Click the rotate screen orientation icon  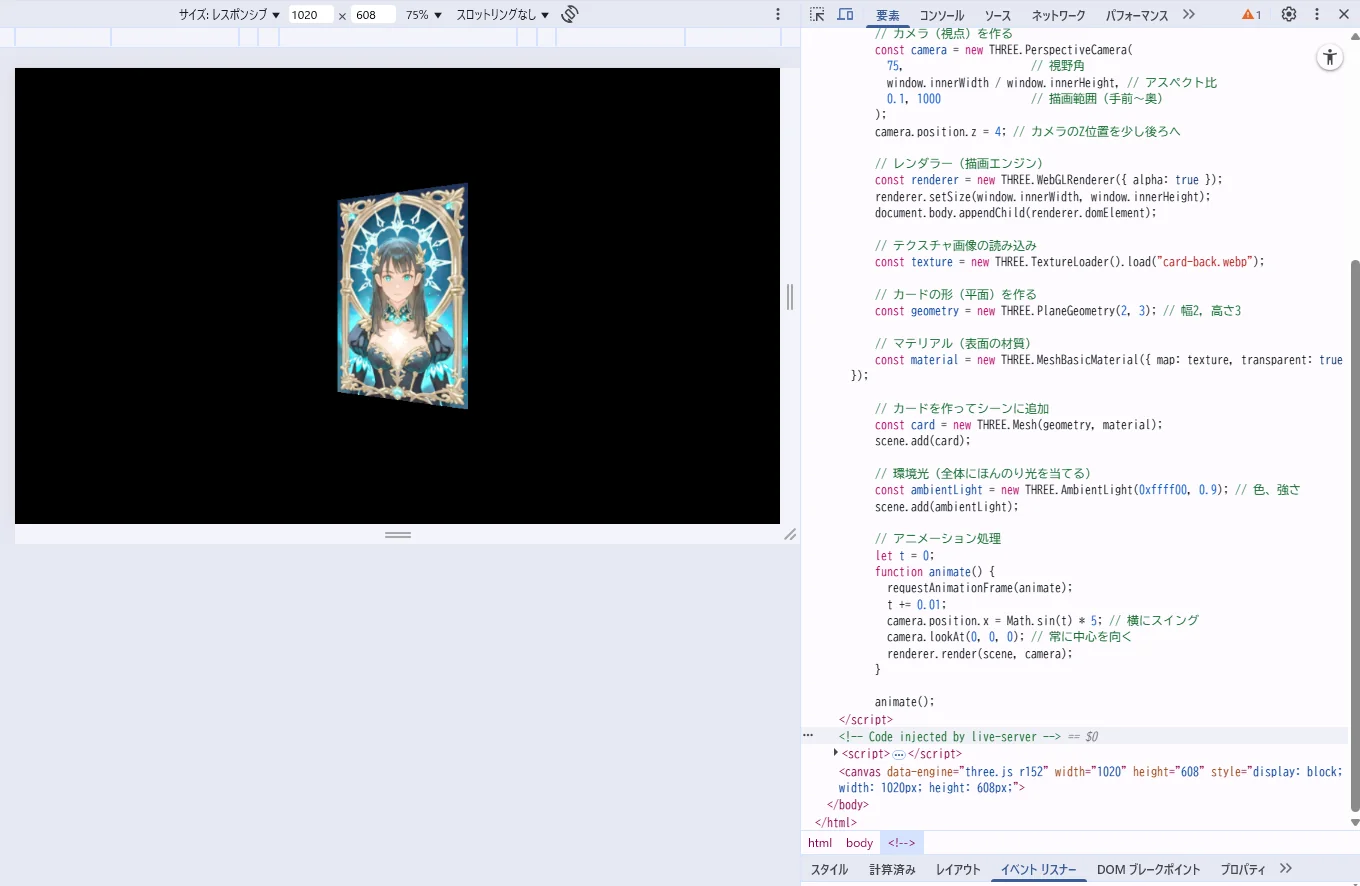[570, 14]
